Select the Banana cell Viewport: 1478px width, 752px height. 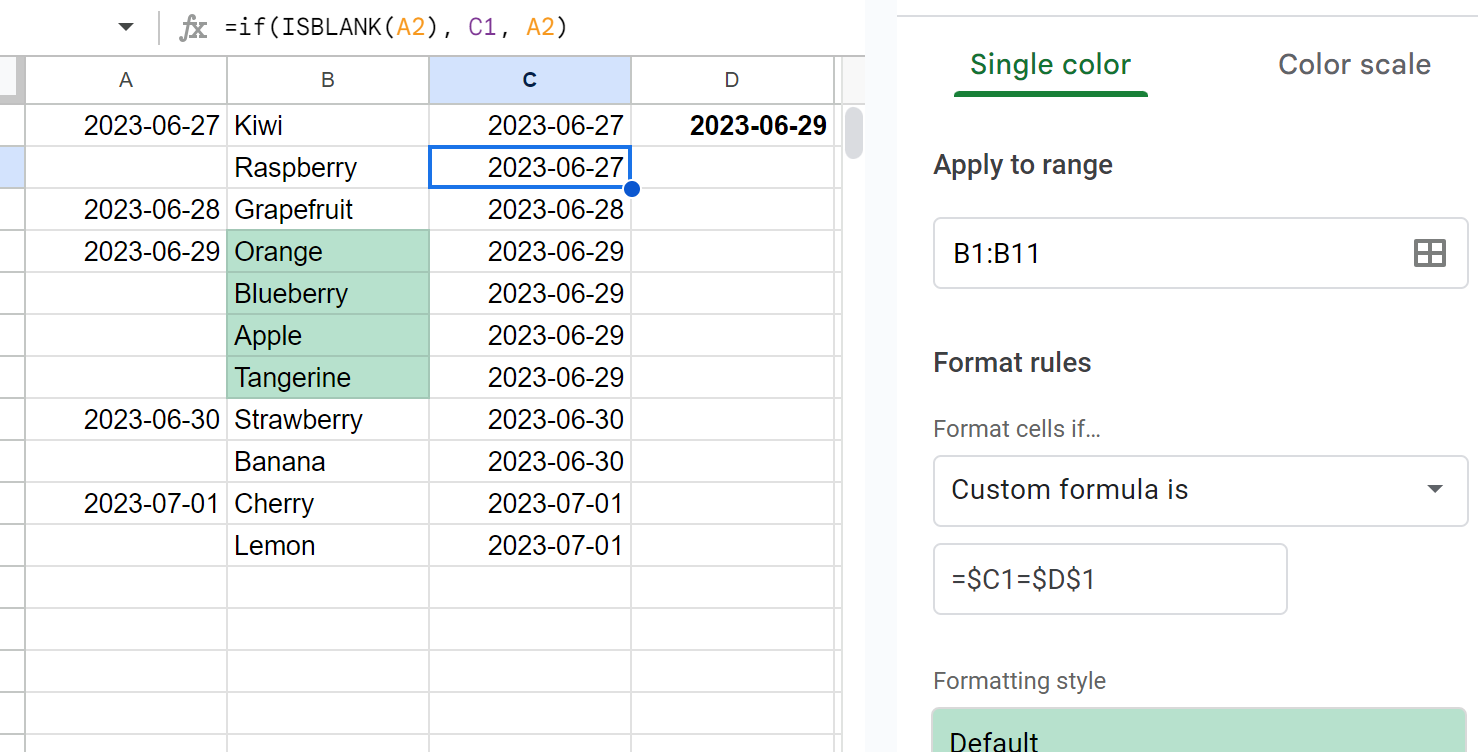[x=328, y=461]
